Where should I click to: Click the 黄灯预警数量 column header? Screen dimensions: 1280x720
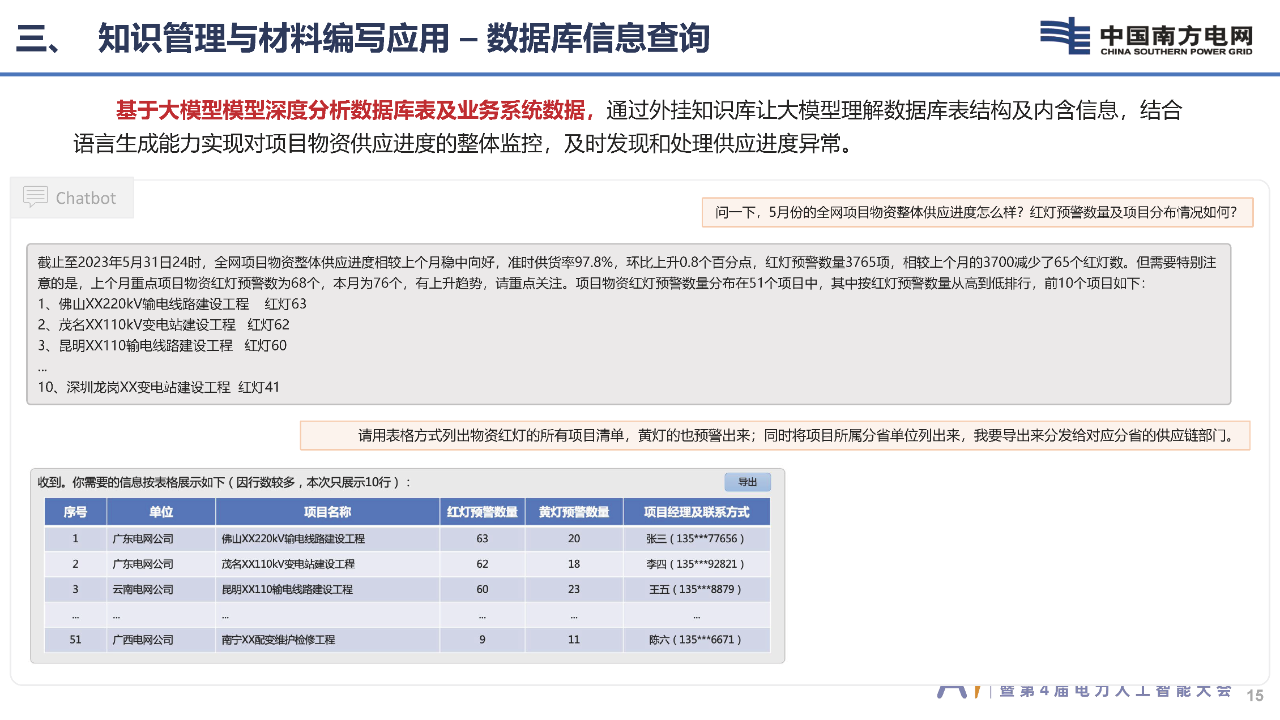tap(574, 512)
